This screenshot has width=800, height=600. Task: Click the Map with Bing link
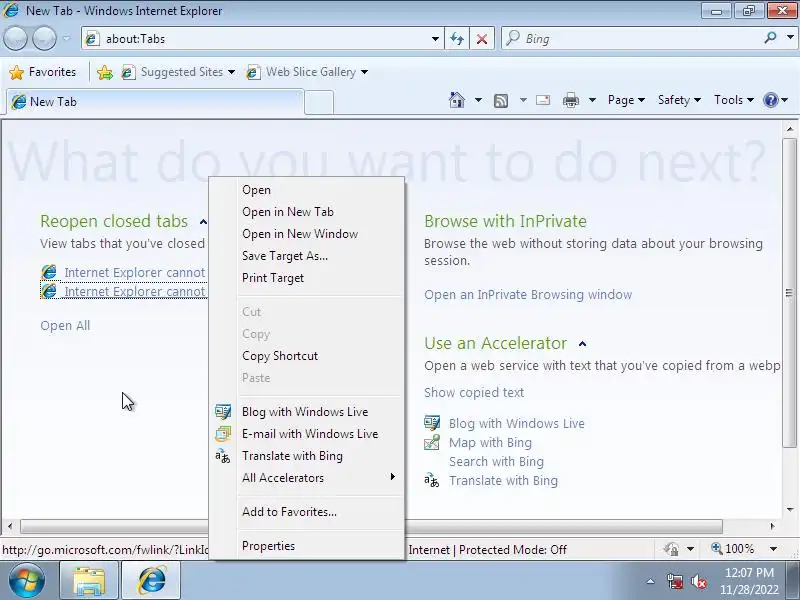pos(490,442)
